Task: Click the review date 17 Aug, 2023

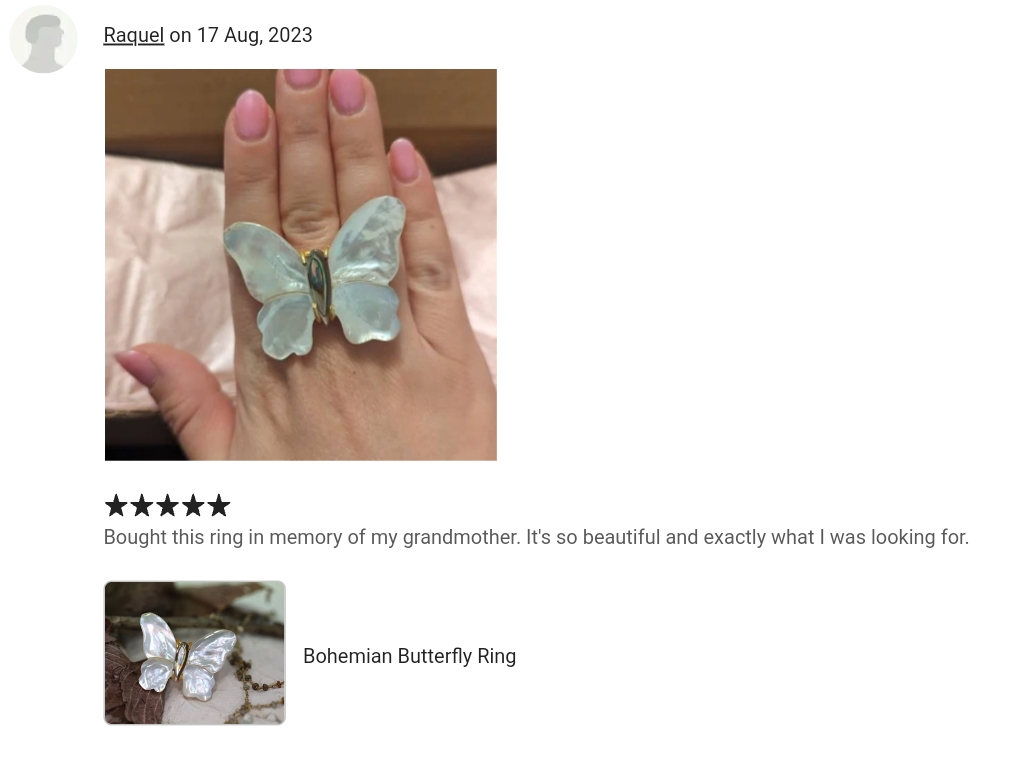Action: click(255, 35)
